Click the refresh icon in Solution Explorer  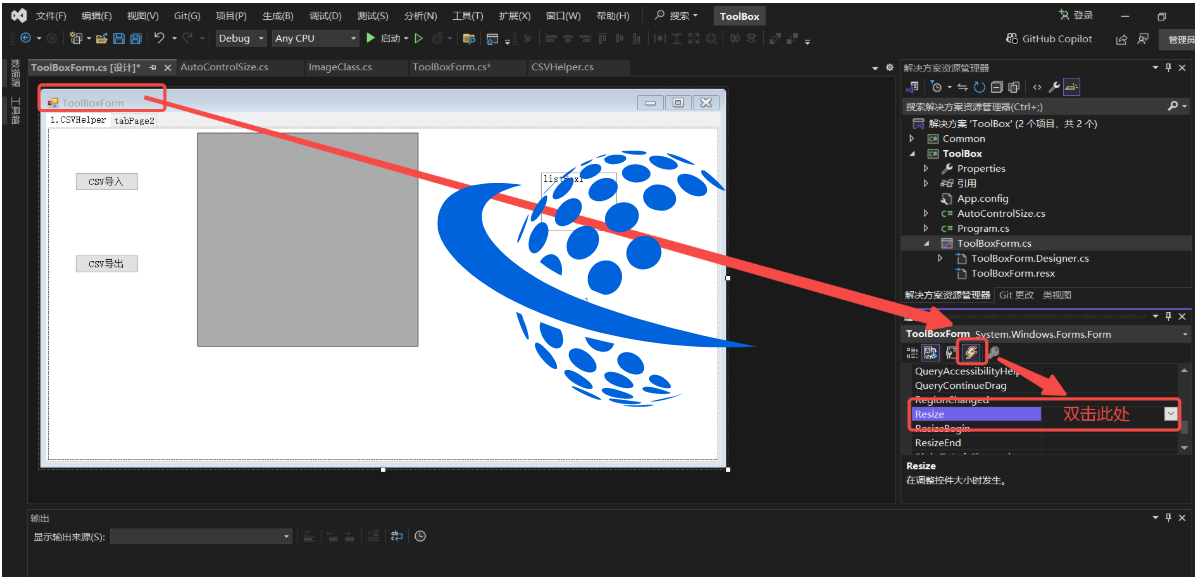[979, 88]
